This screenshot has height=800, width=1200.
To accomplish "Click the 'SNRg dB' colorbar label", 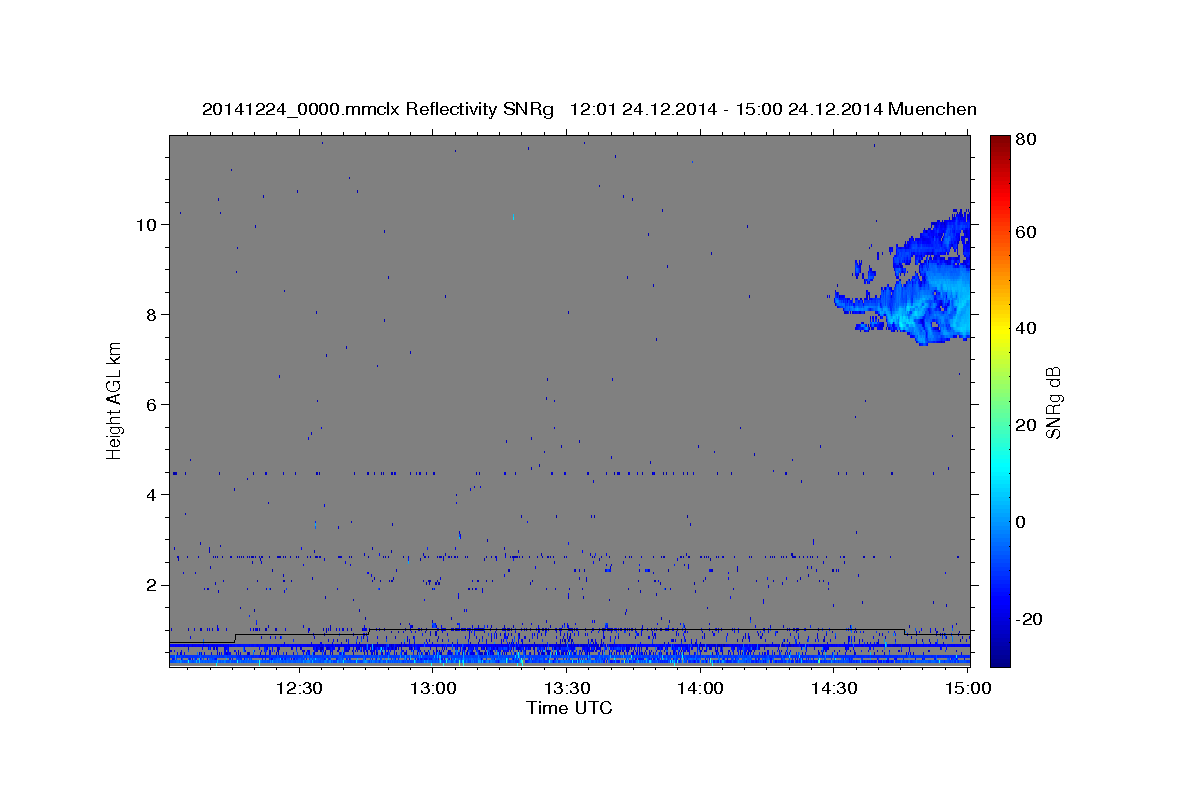I will (1053, 401).
